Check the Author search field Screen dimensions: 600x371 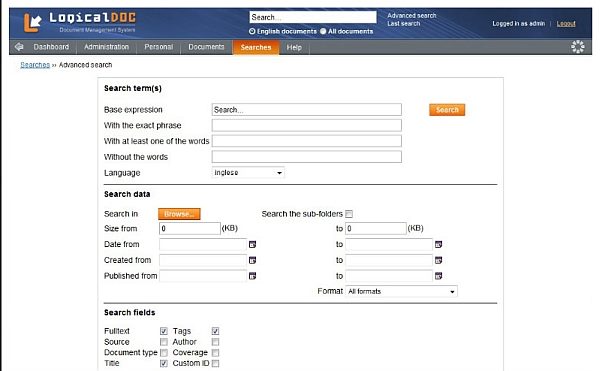215,342
